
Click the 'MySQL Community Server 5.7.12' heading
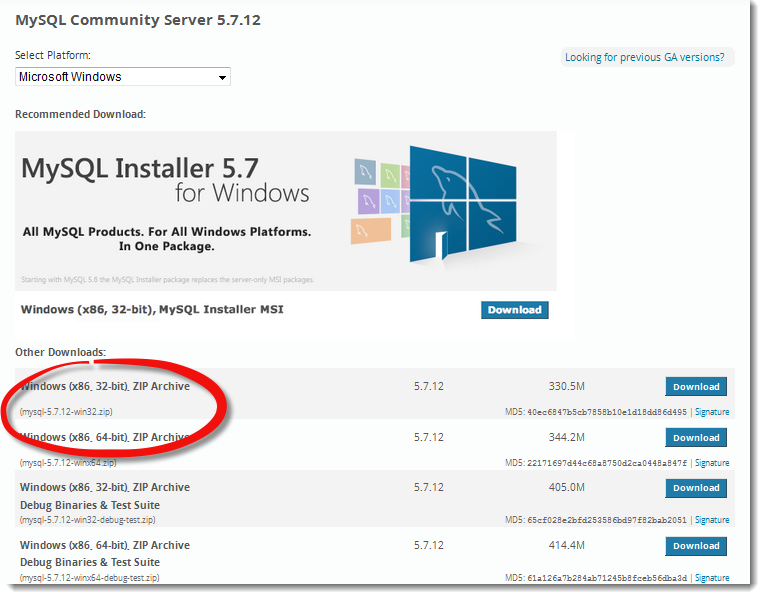[138, 20]
